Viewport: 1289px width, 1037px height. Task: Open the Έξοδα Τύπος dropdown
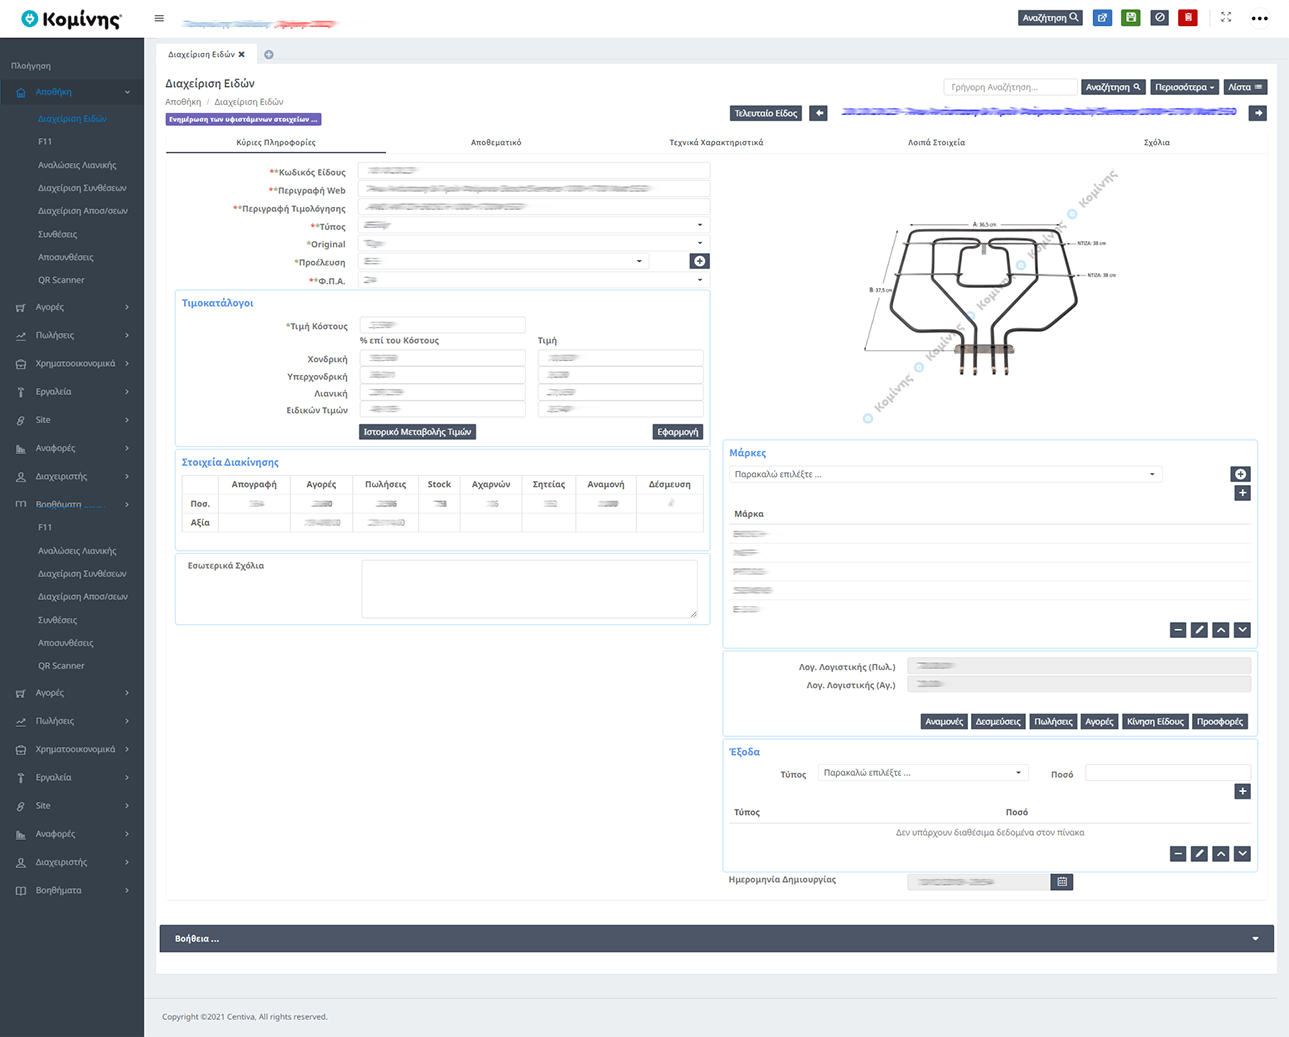coord(923,773)
